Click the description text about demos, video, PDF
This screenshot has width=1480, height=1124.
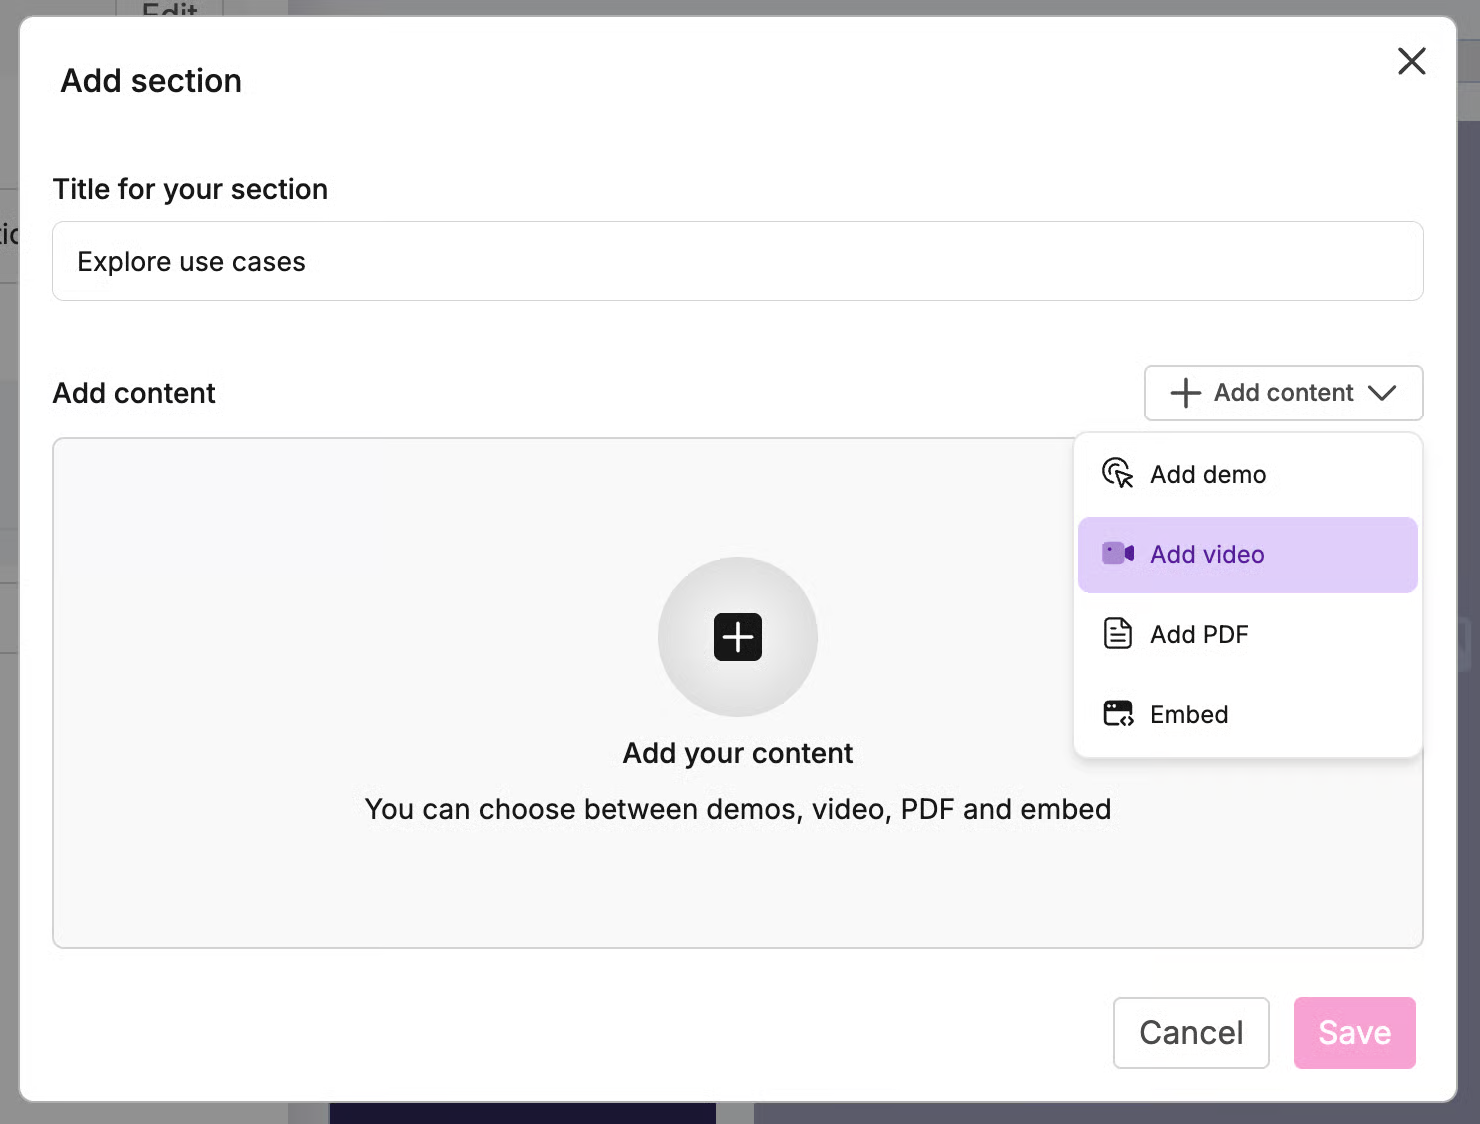point(738,809)
